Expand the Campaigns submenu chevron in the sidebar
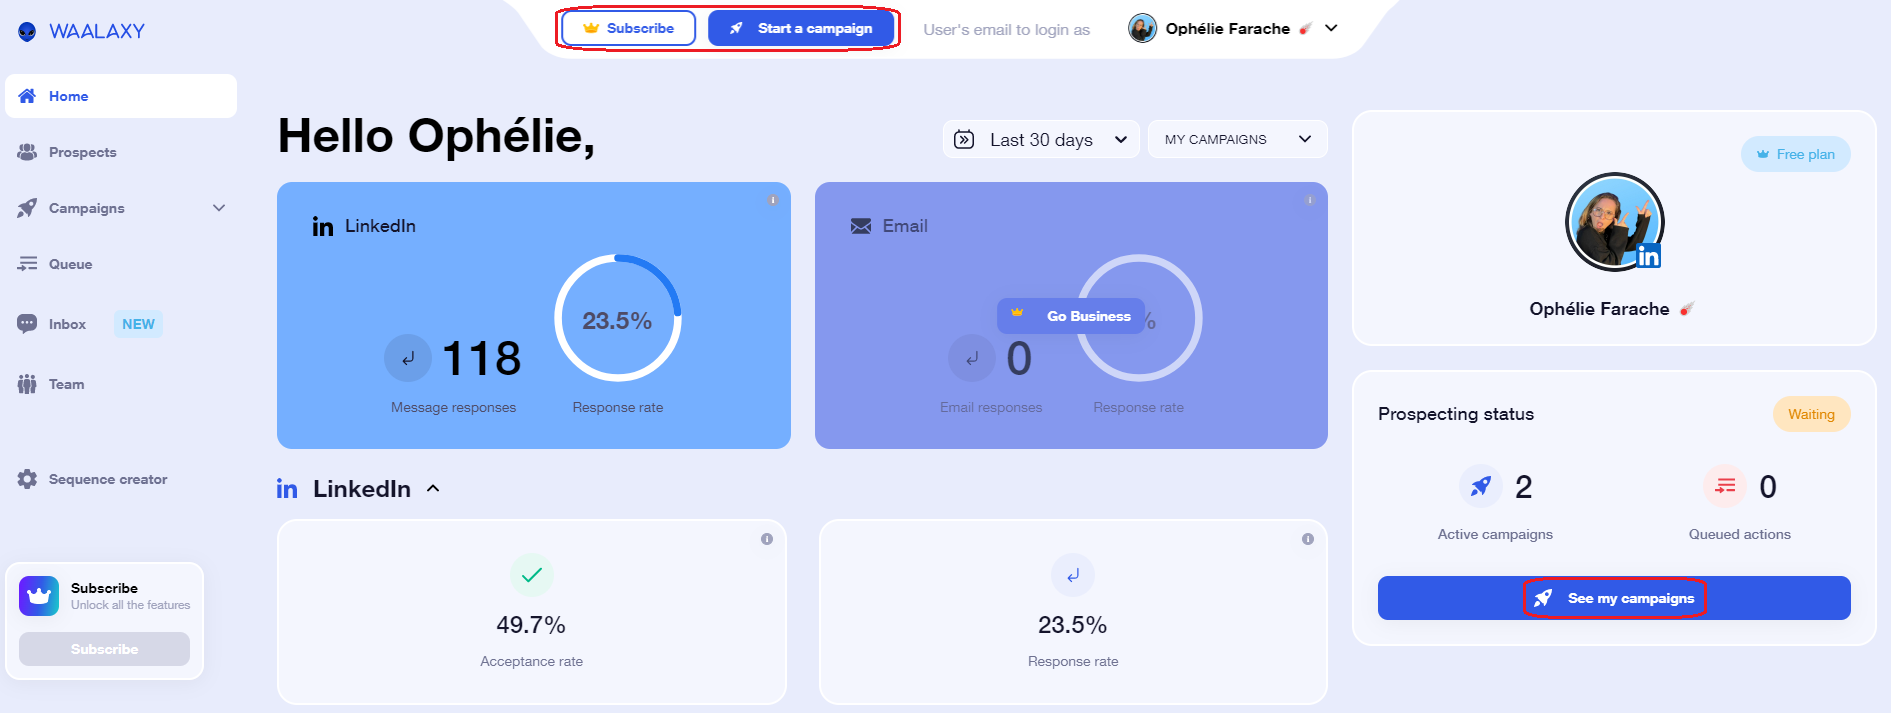The image size is (1891, 713). point(219,208)
